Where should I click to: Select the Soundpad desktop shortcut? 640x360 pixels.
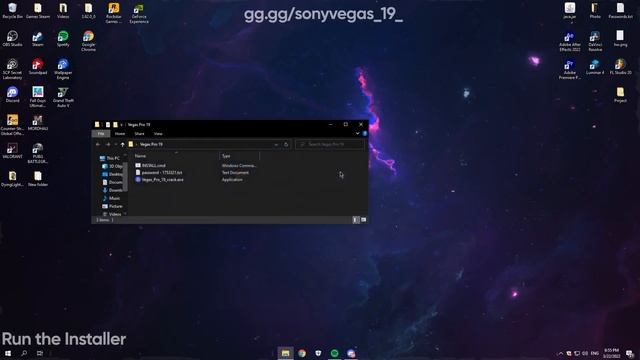pyautogui.click(x=38, y=67)
